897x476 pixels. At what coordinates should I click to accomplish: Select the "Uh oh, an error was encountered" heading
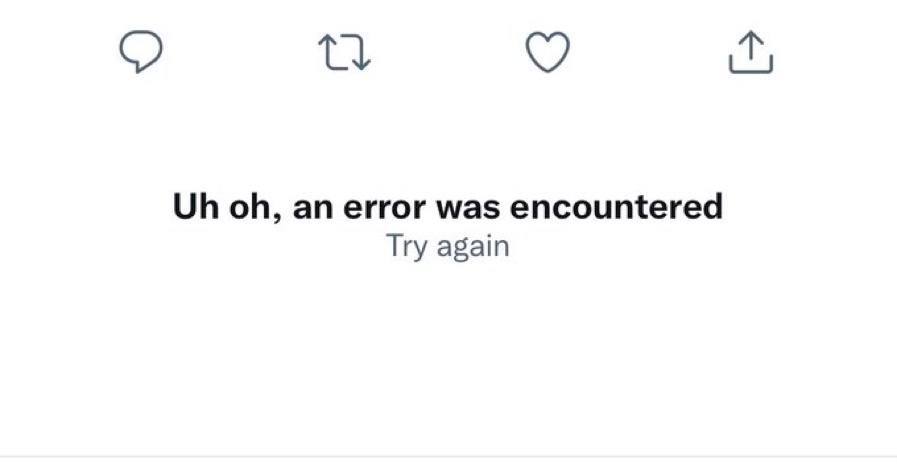coord(447,206)
